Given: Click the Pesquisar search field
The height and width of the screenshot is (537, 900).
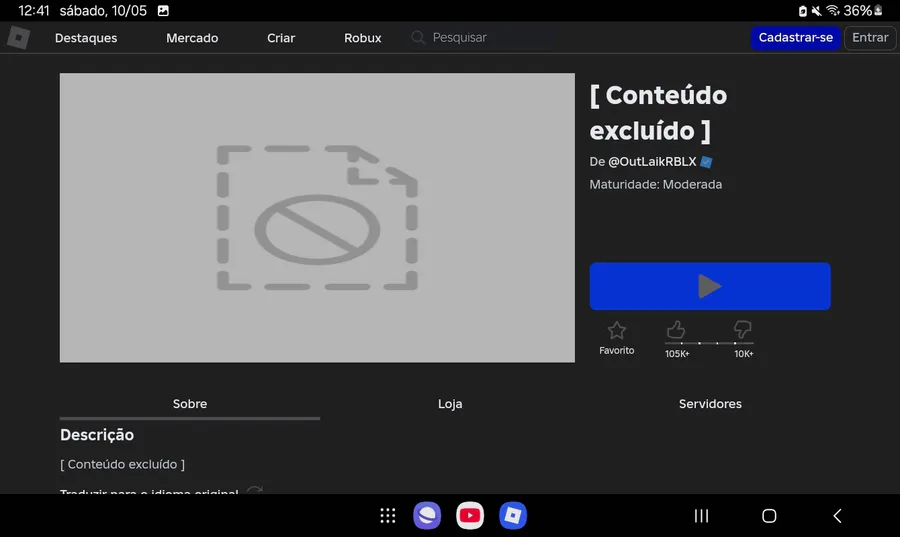Looking at the screenshot, I should (x=482, y=37).
